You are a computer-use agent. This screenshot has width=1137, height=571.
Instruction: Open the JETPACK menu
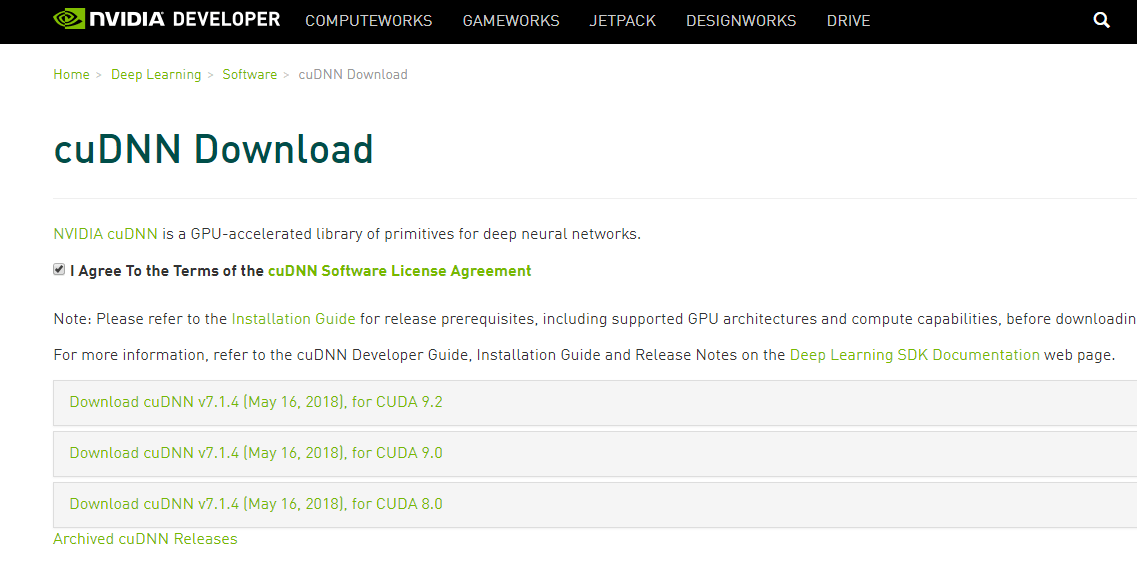point(622,21)
